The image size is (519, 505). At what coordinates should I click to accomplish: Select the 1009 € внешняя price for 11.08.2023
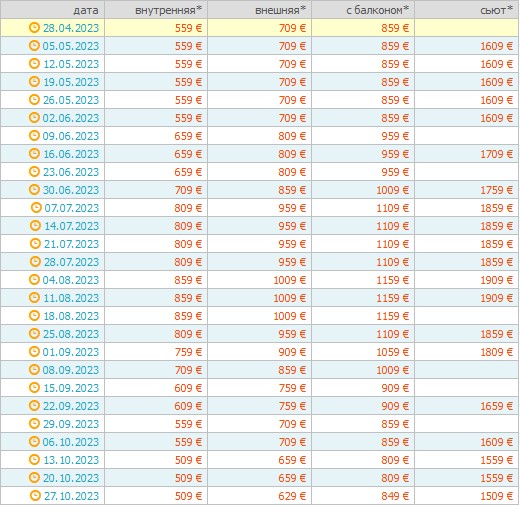289,298
